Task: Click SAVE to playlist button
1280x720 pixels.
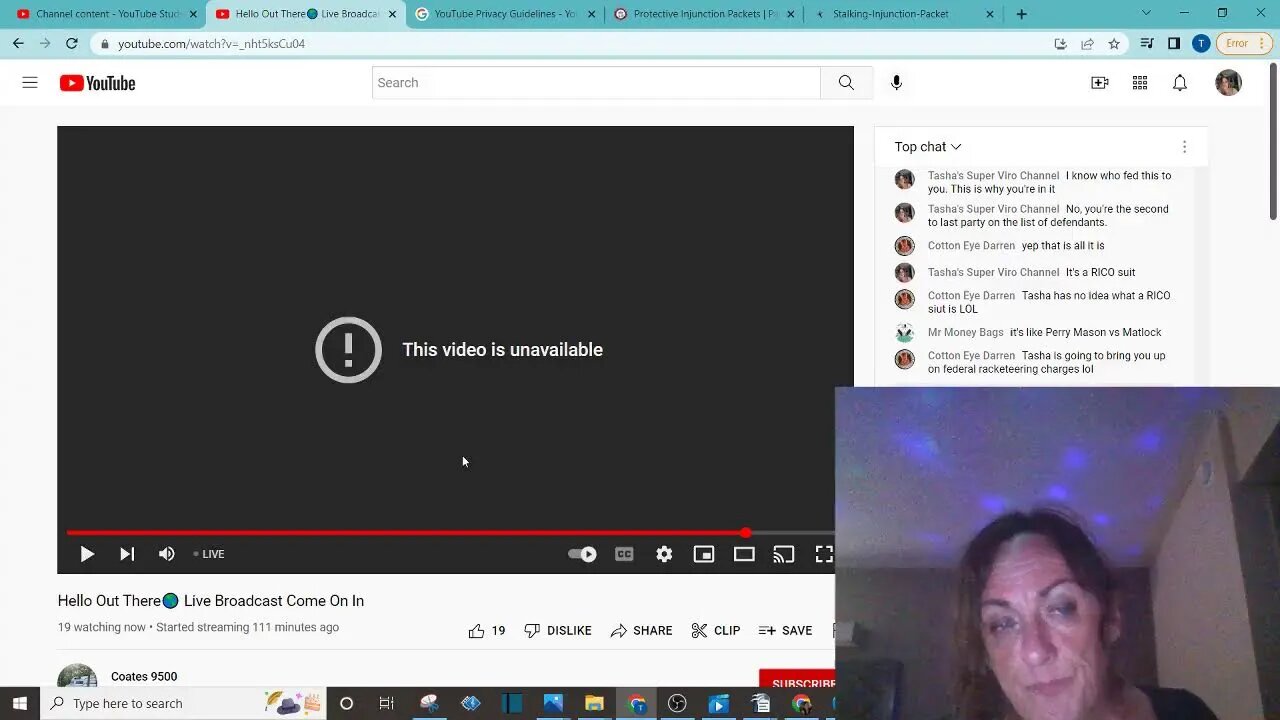Action: pyautogui.click(x=785, y=631)
